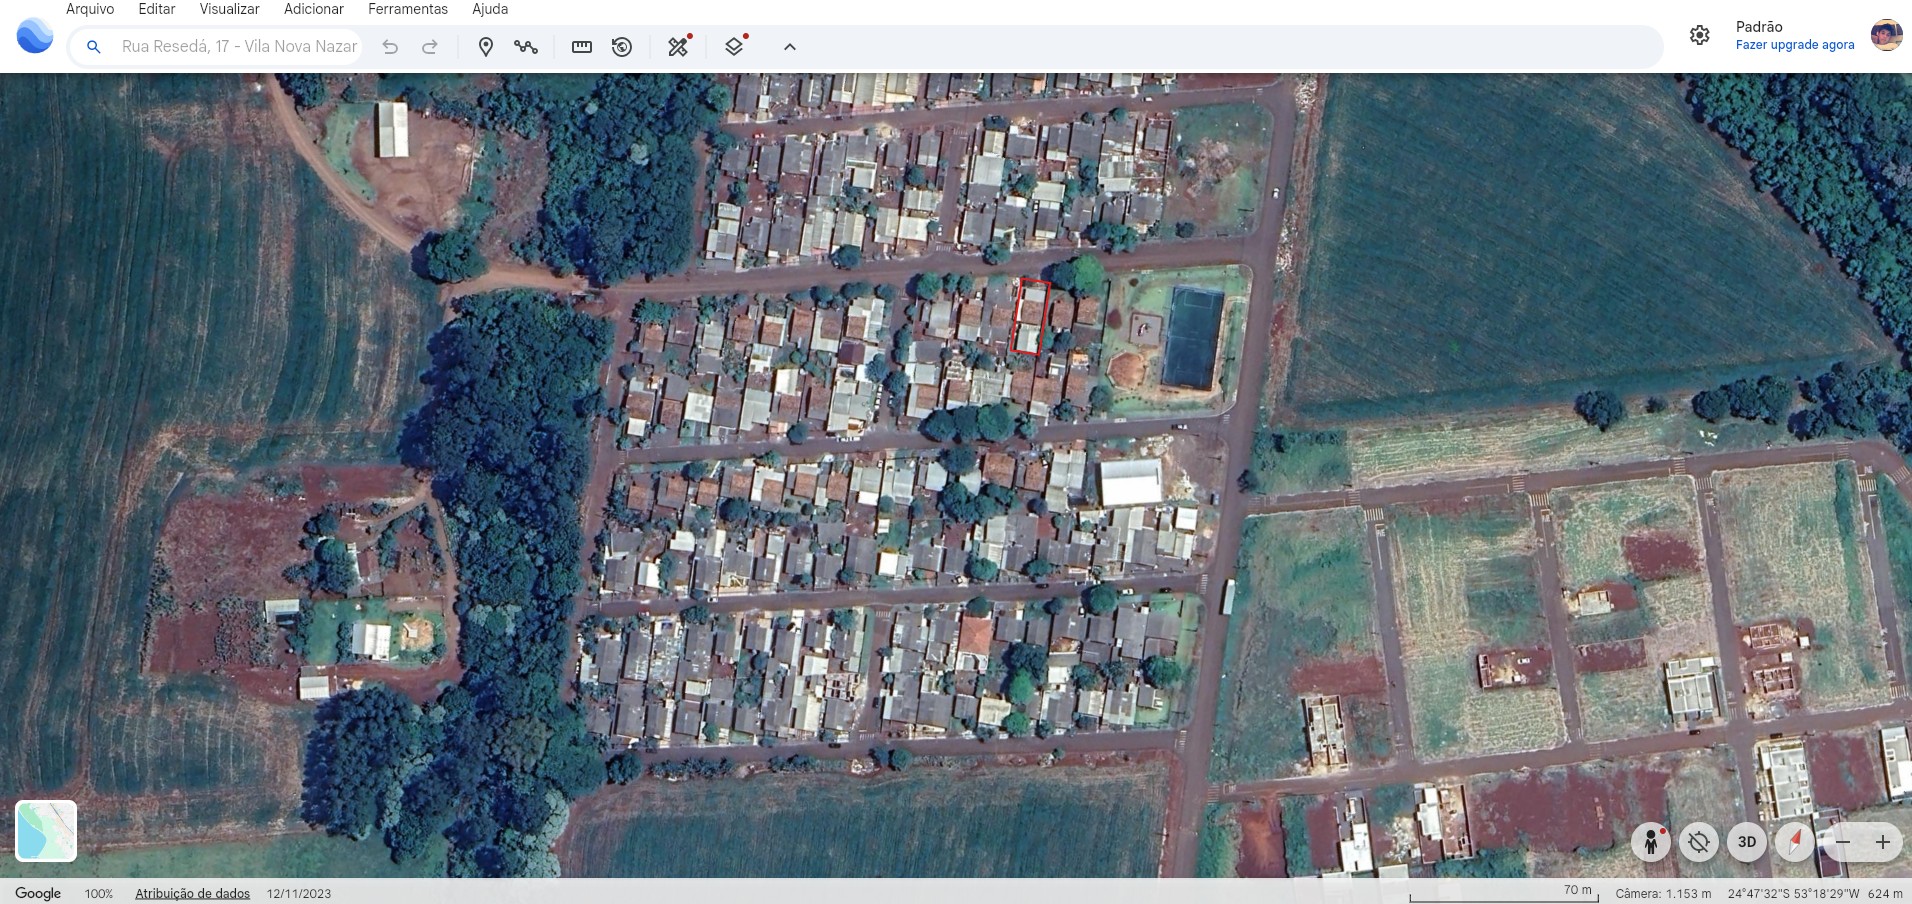This screenshot has height=904, width=1912.
Task: Zoom out with the minus button
Action: [1843, 842]
